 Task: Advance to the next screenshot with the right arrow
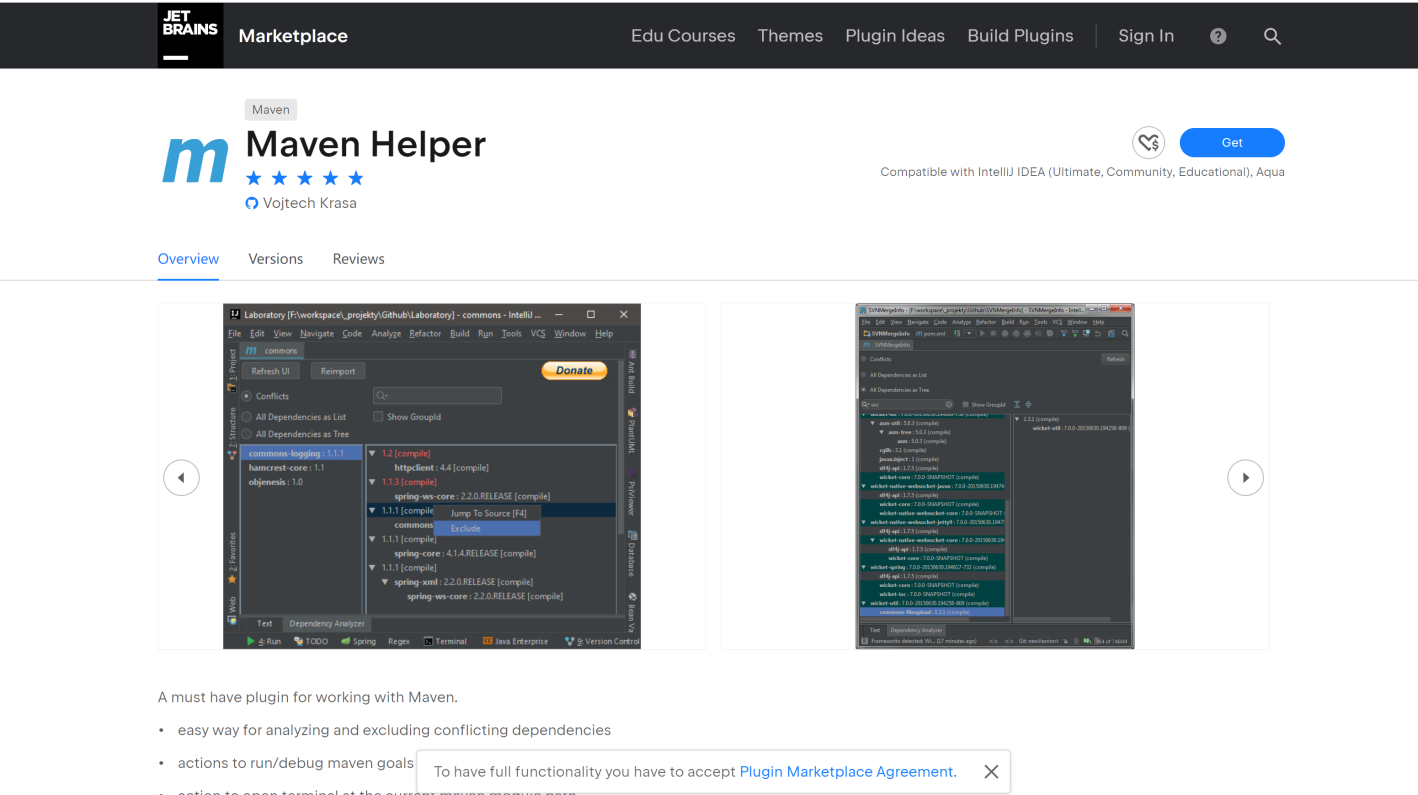[1245, 477]
